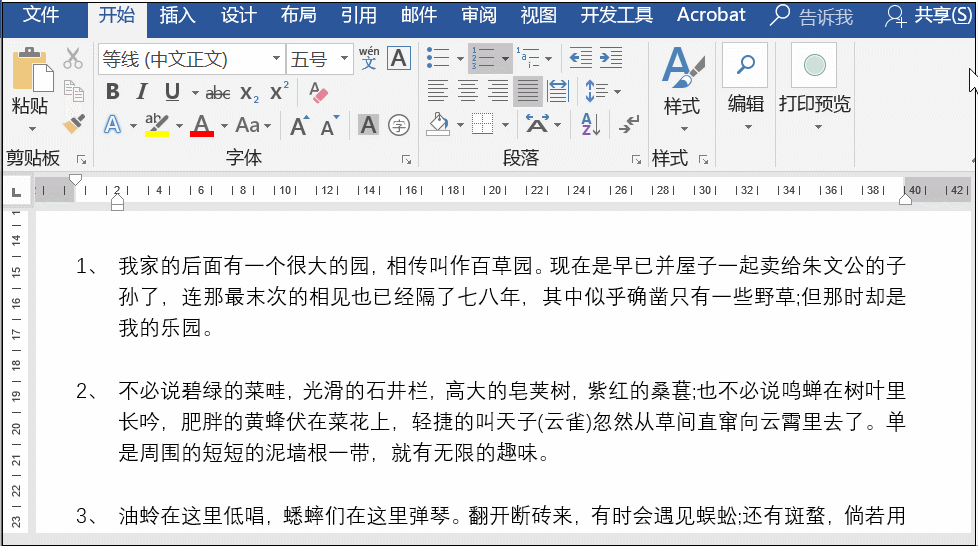Click the Borders icon
This screenshot has width=978, height=546.
(x=482, y=124)
